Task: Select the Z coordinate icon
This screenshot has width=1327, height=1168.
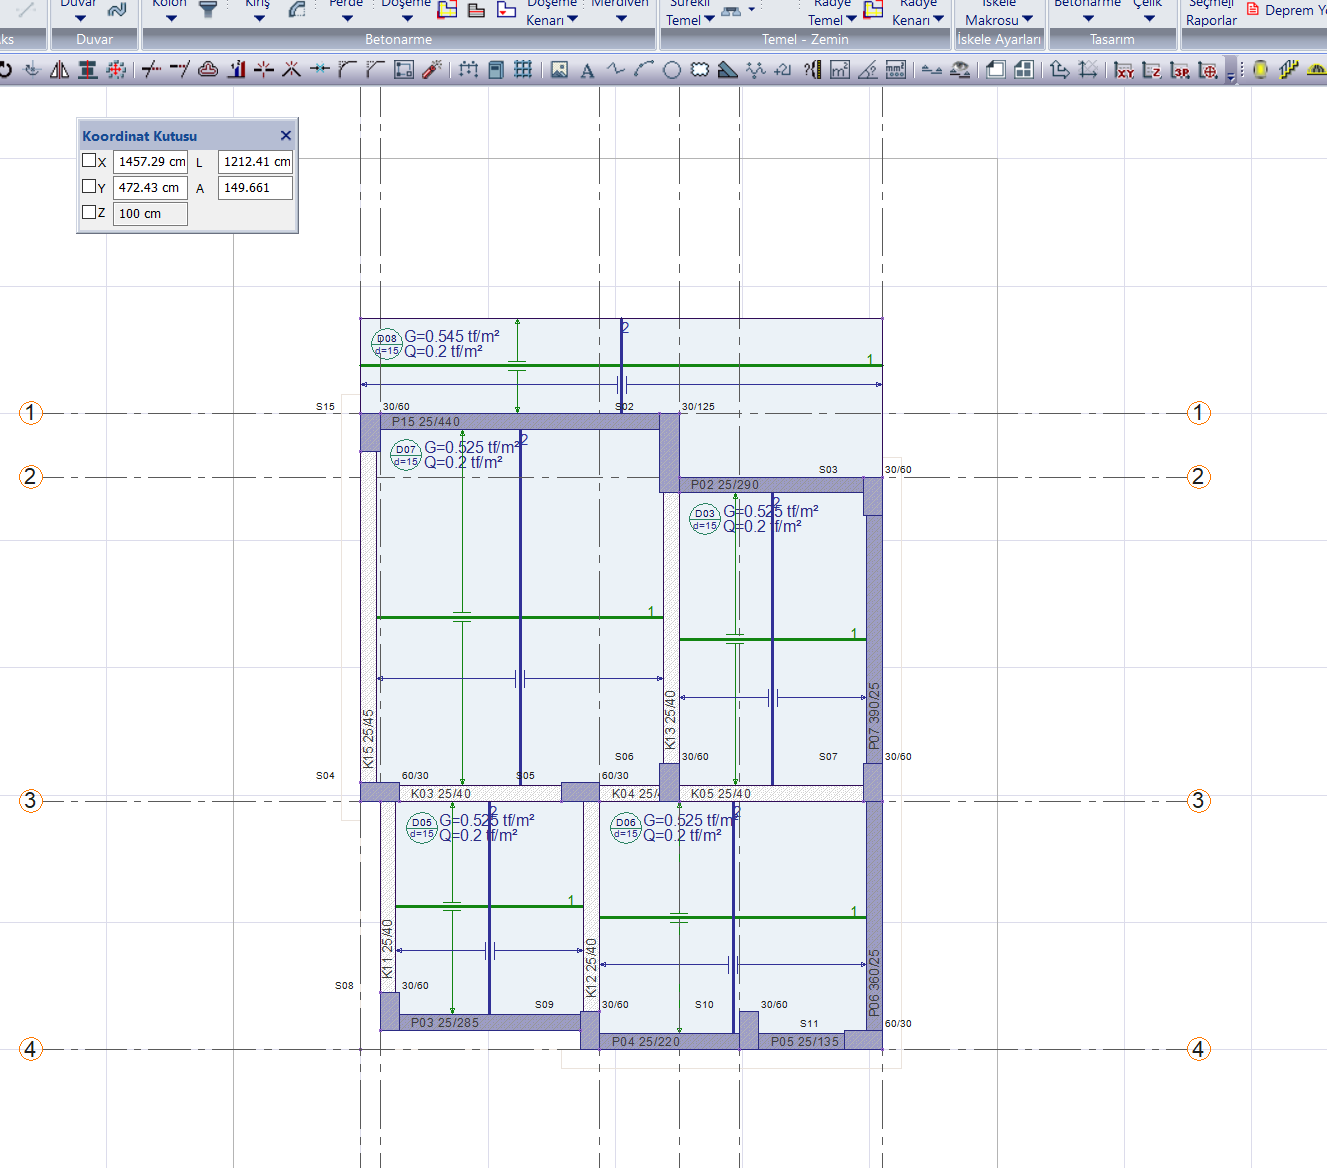Action: tap(1152, 70)
